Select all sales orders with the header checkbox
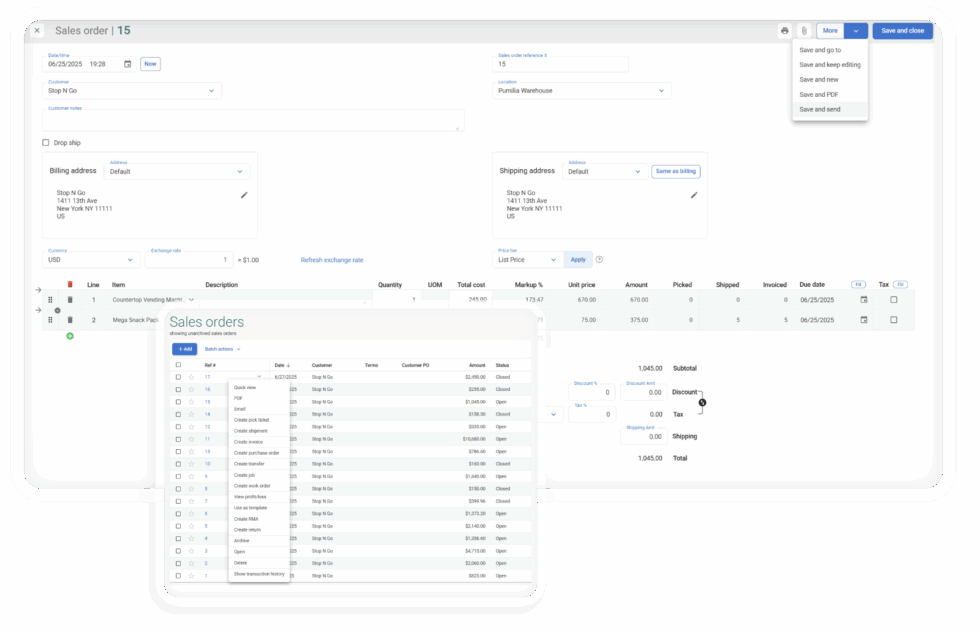Screen dimensions: 980x633 [x=178, y=365]
